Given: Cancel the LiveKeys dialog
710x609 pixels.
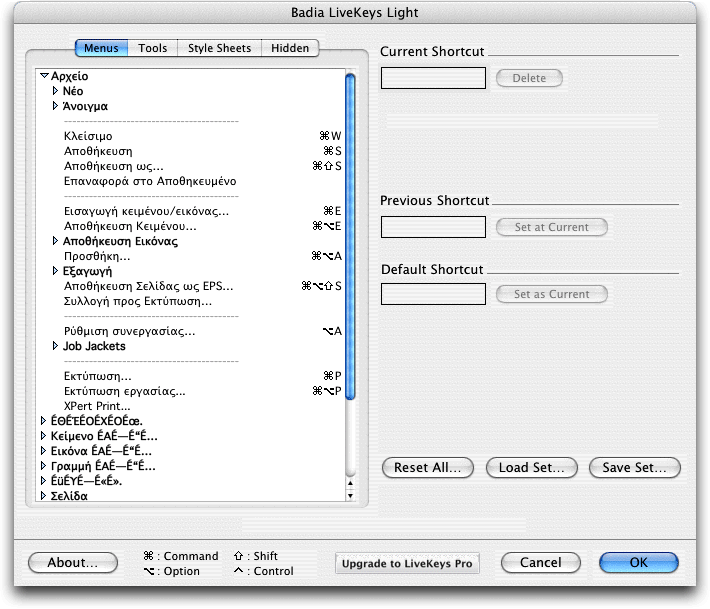Looking at the screenshot, I should pos(541,562).
